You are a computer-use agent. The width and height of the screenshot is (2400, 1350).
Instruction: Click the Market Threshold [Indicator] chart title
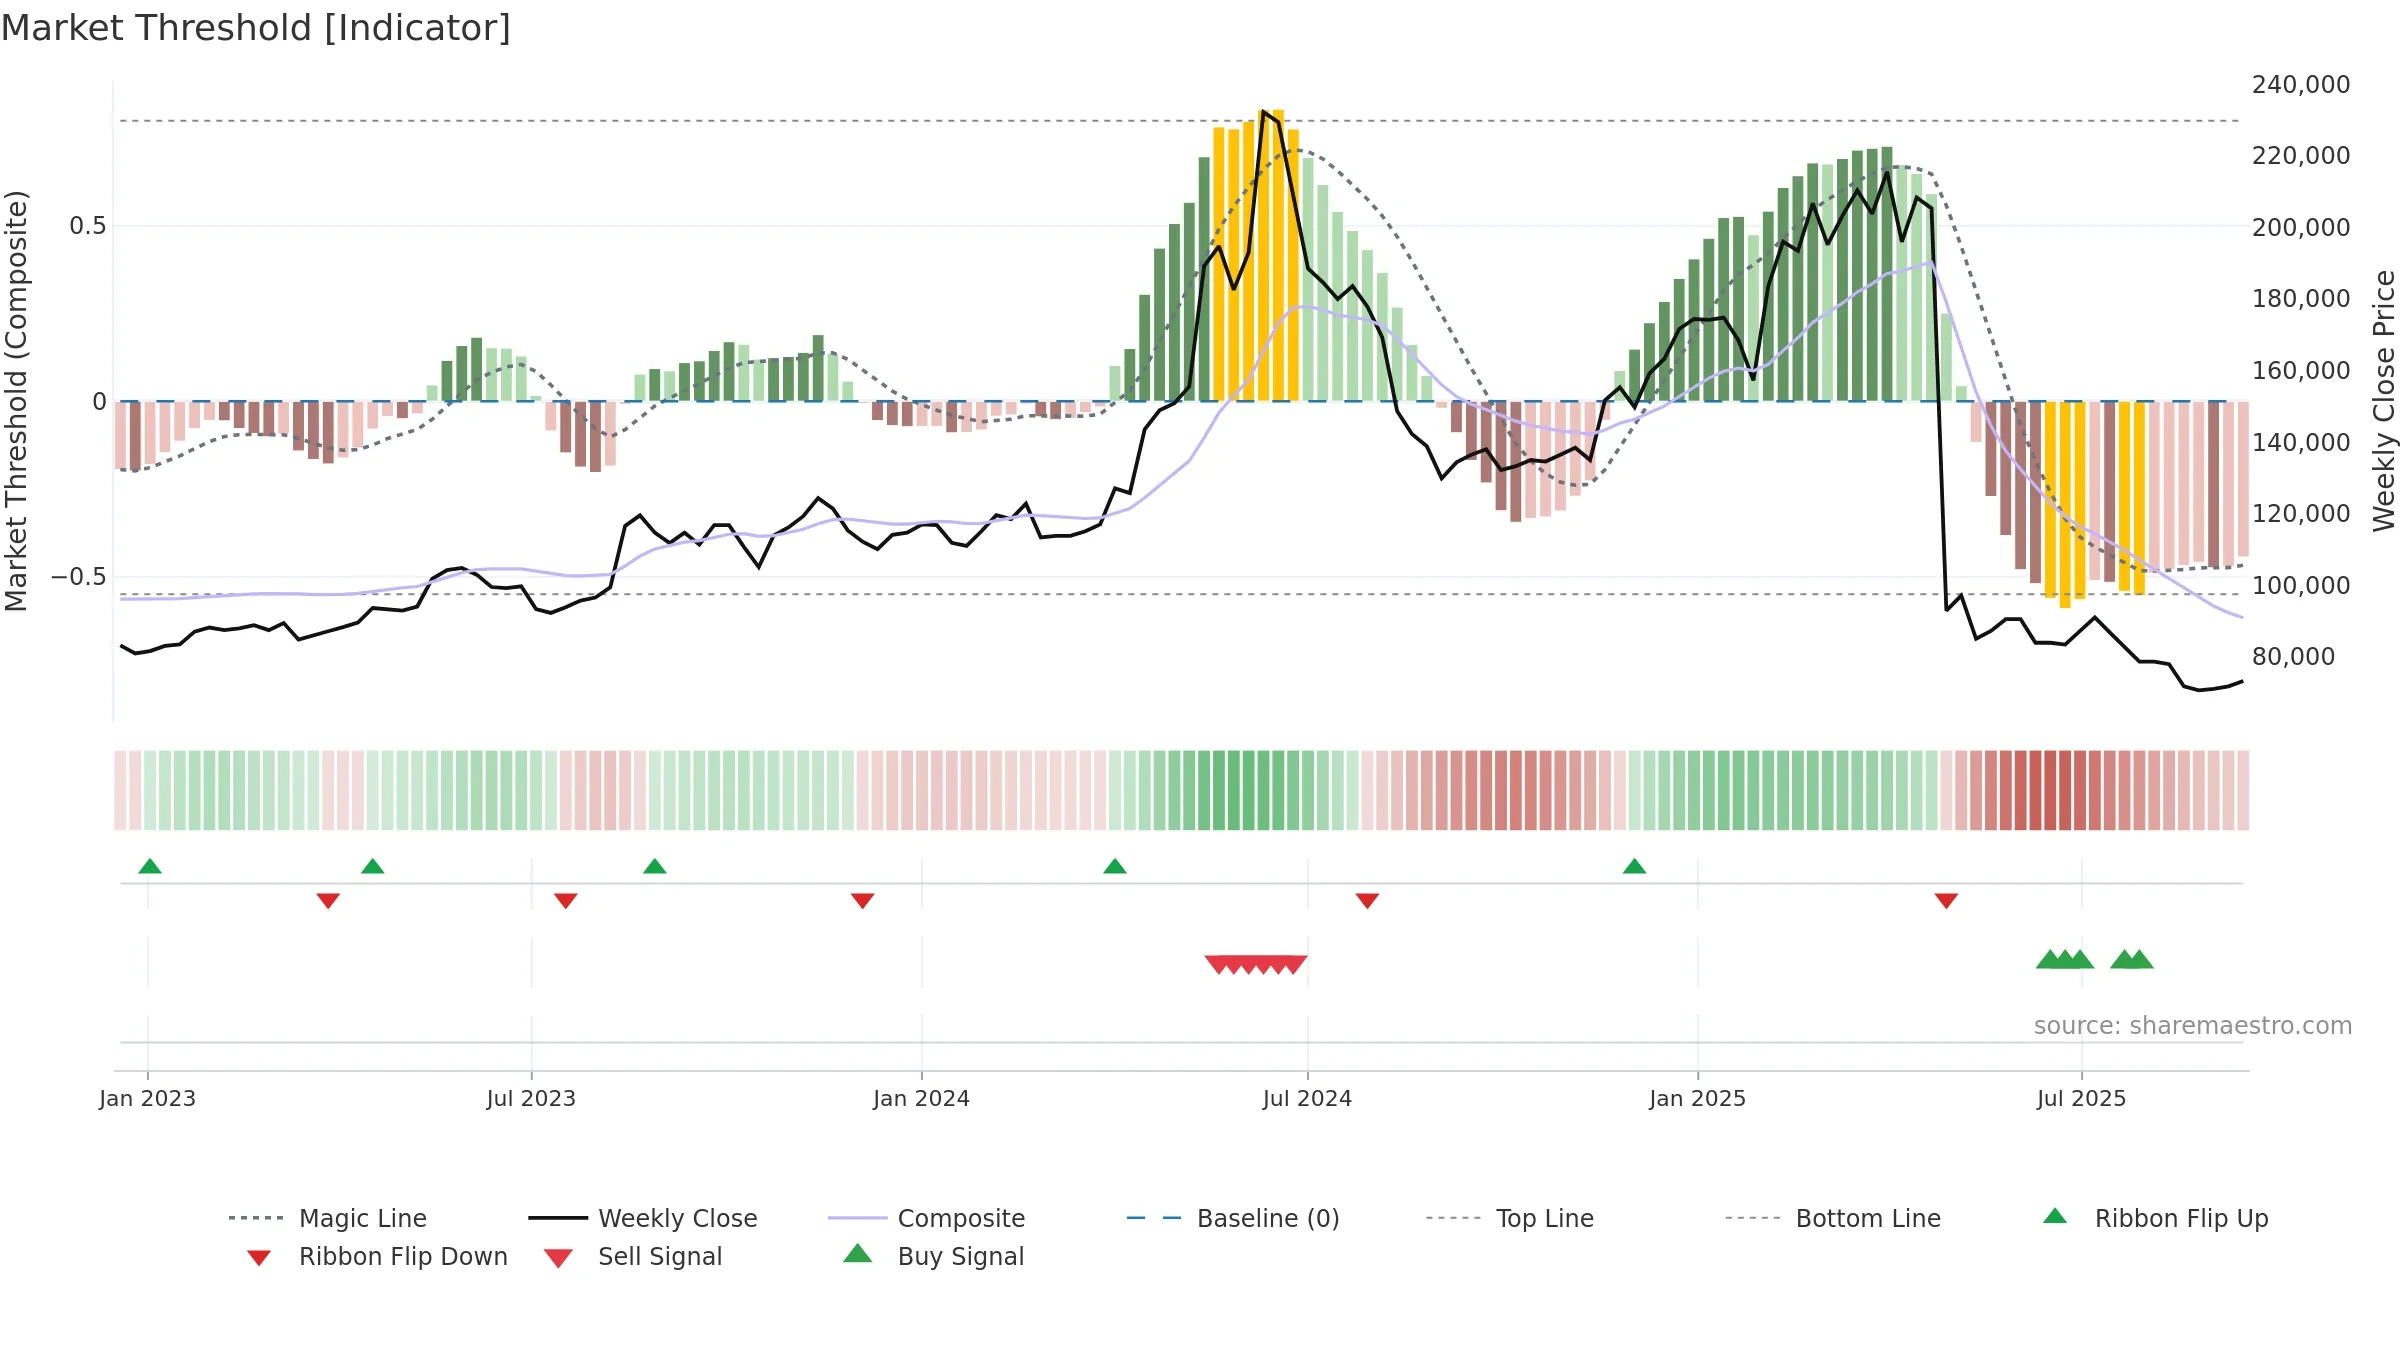tap(256, 28)
